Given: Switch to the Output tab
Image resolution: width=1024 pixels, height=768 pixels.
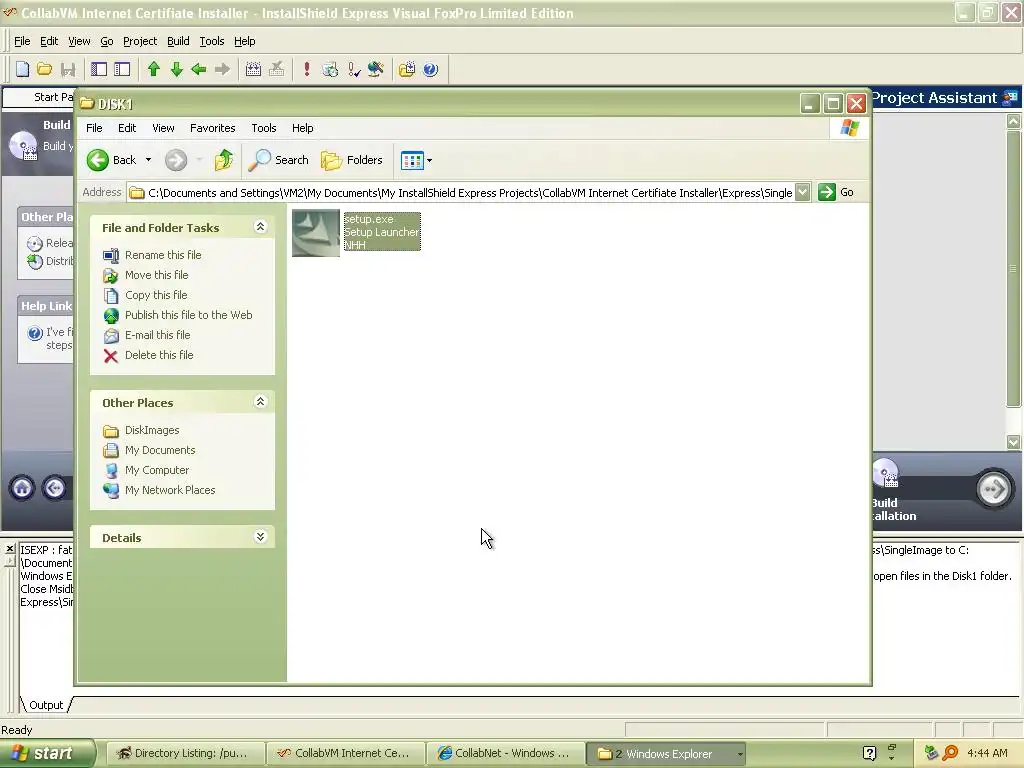Looking at the screenshot, I should point(46,705).
